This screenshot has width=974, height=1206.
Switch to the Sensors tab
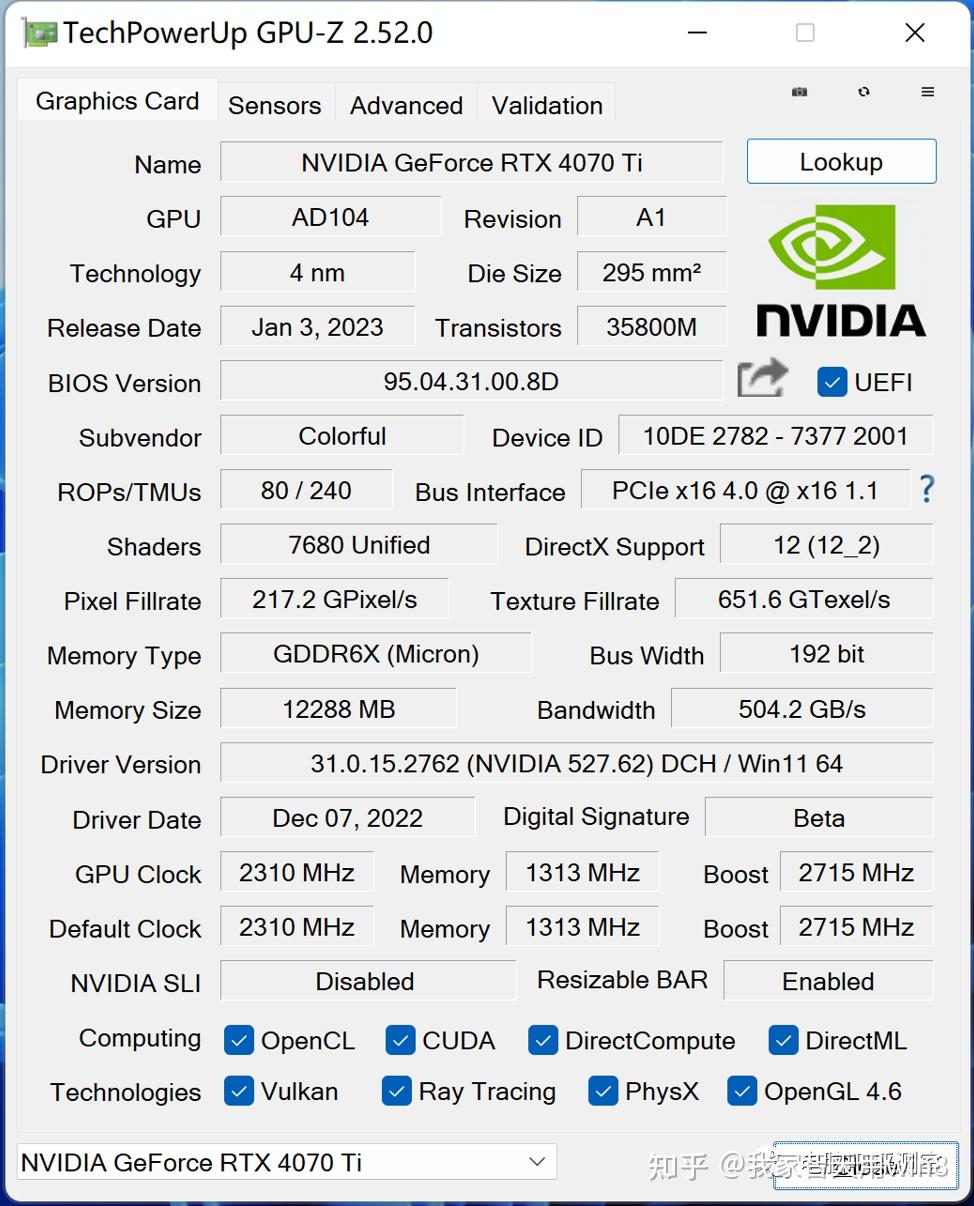click(275, 104)
